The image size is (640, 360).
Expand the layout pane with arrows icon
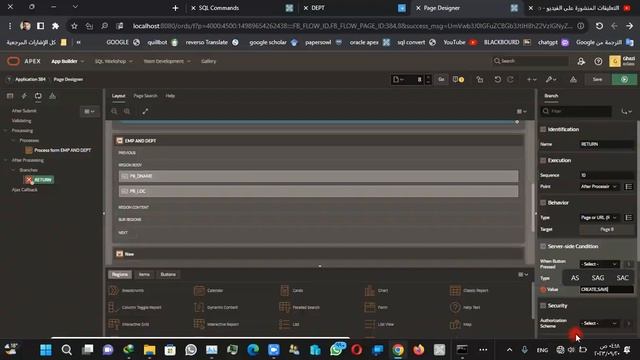pos(145,111)
